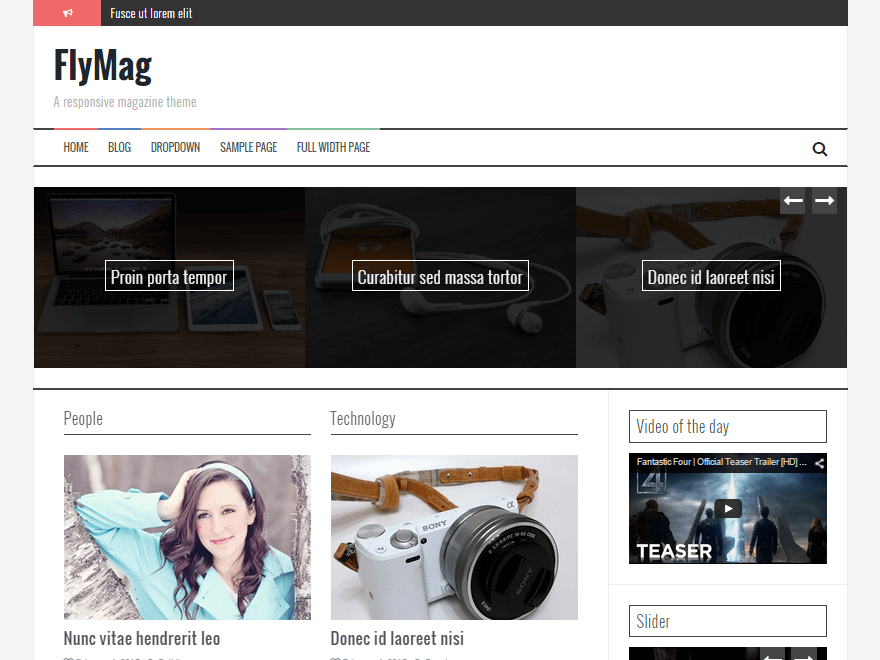The width and height of the screenshot is (880, 660).
Task: Click the share icon on the video embed
Action: [818, 463]
